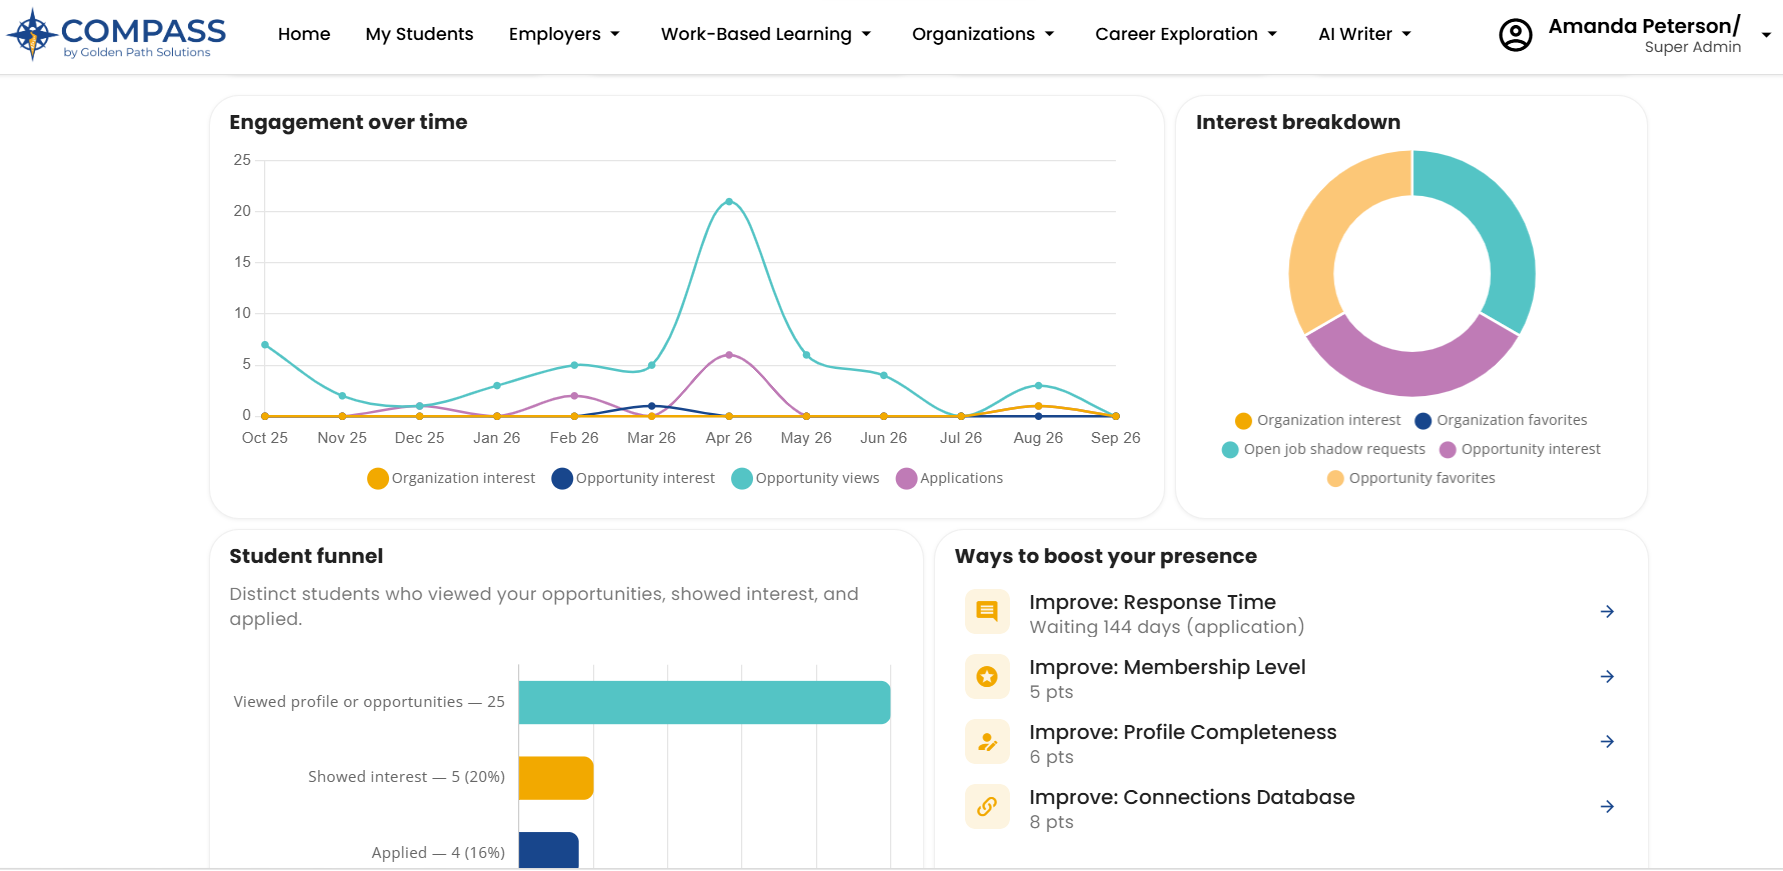Image resolution: width=1783 pixels, height=871 pixels.
Task: Click the purple donut chart segment
Action: click(1412, 372)
